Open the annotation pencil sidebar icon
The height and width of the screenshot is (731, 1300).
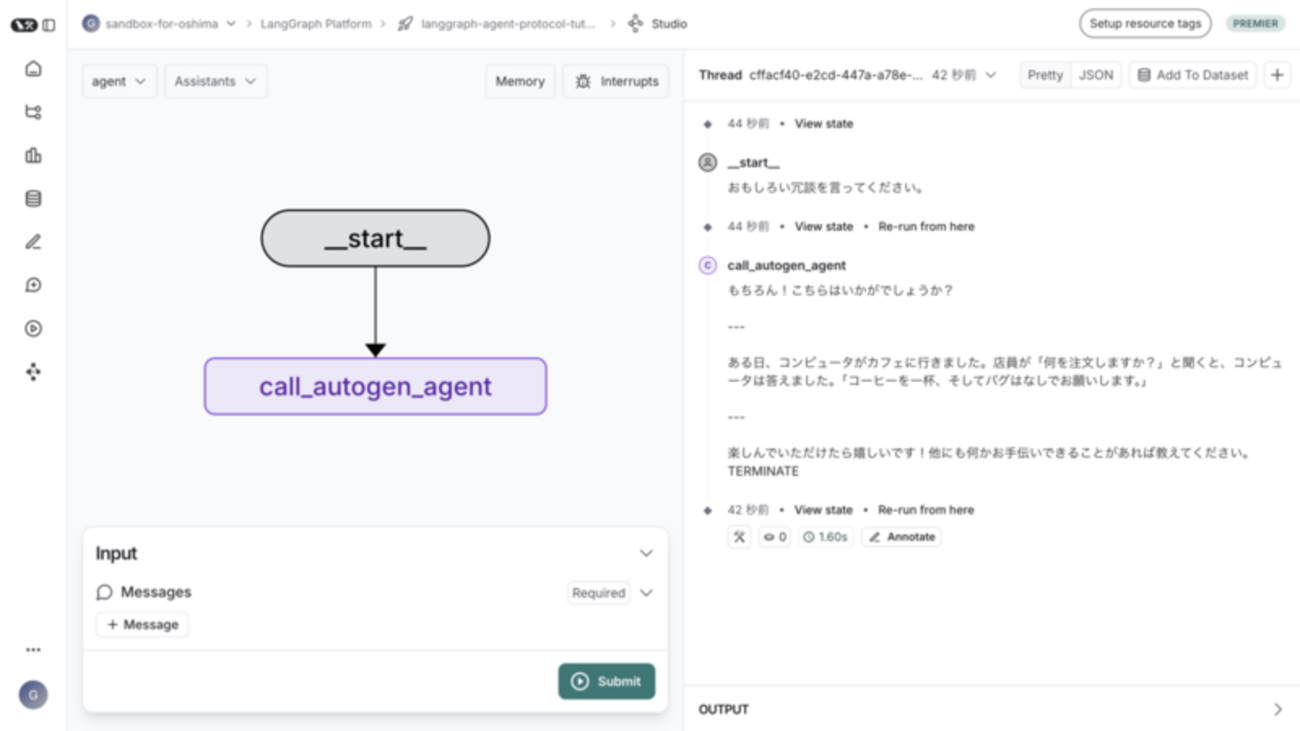click(x=33, y=242)
